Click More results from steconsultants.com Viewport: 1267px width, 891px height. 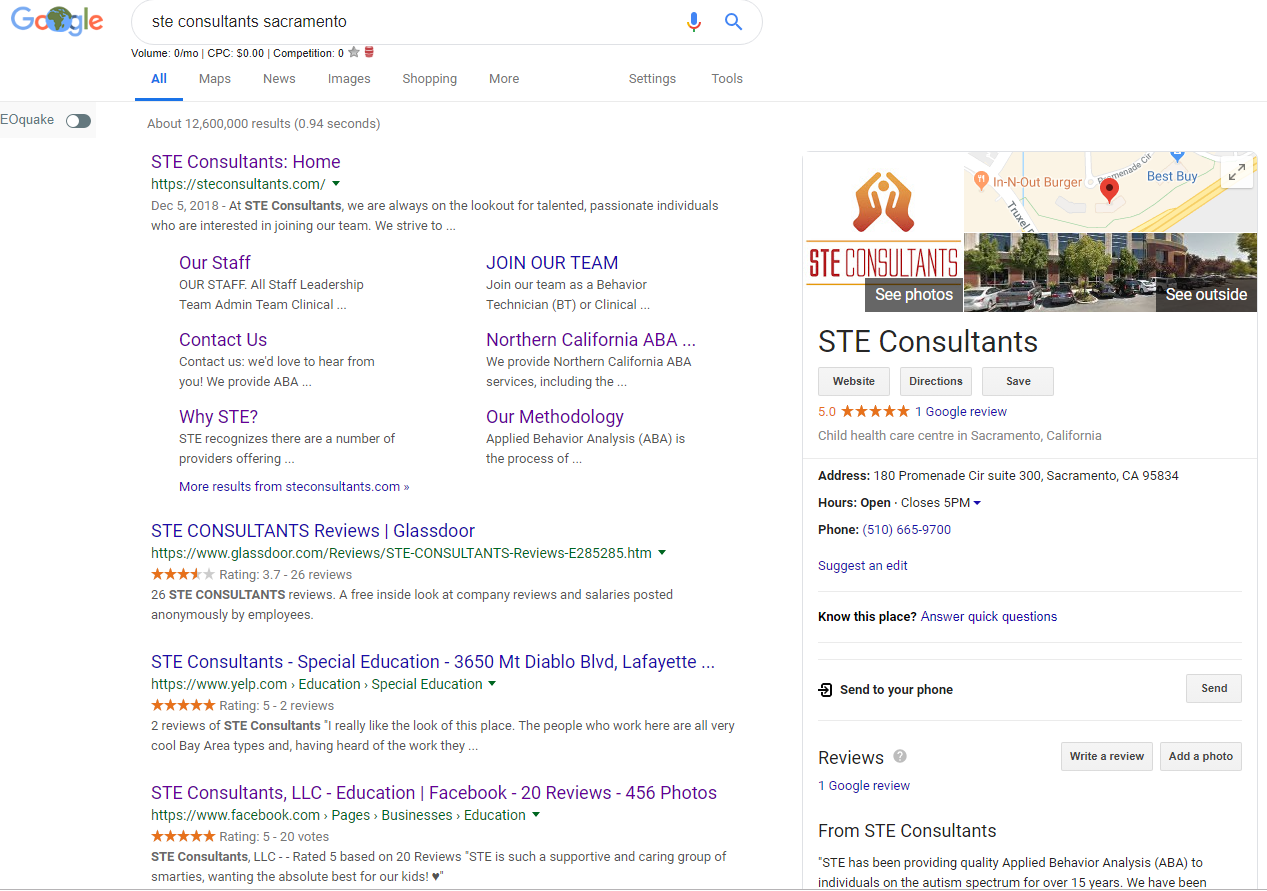(294, 487)
